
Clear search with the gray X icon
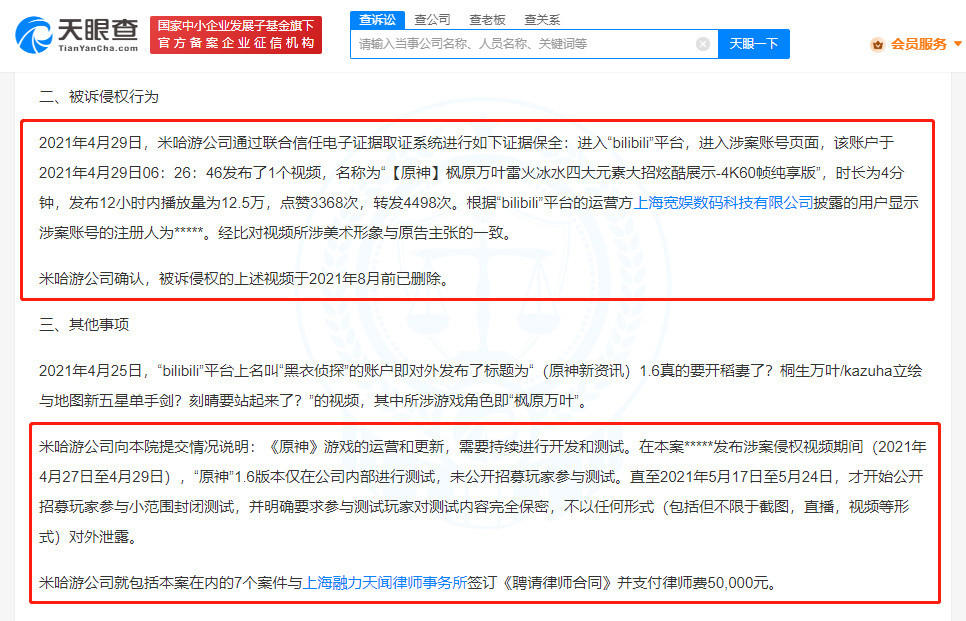coord(702,44)
